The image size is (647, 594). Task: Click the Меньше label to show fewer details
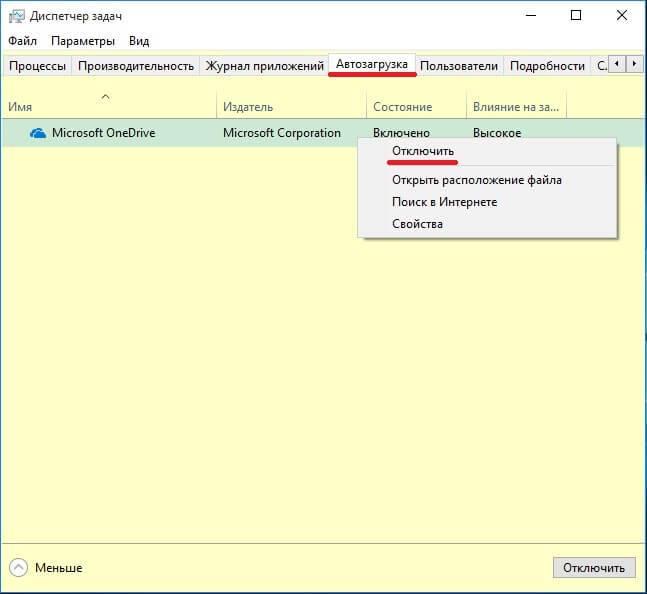coord(59,568)
